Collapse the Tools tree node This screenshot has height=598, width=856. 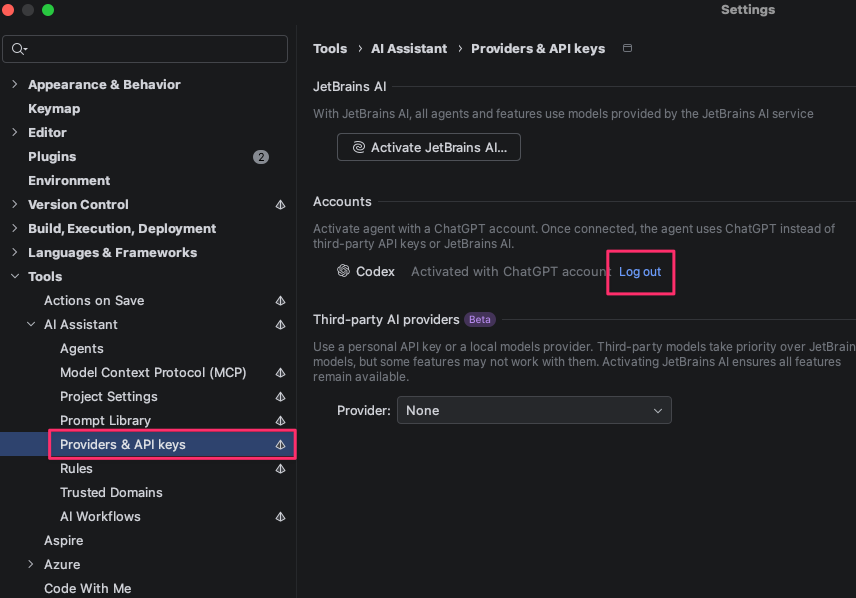pos(15,277)
